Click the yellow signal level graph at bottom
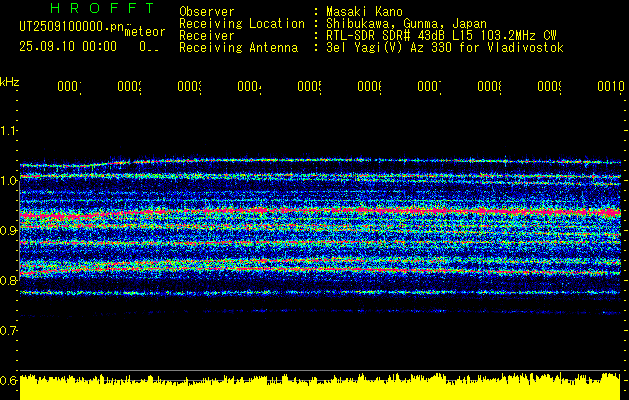Image resolution: width=629 pixels, height=400 pixels. [320, 387]
